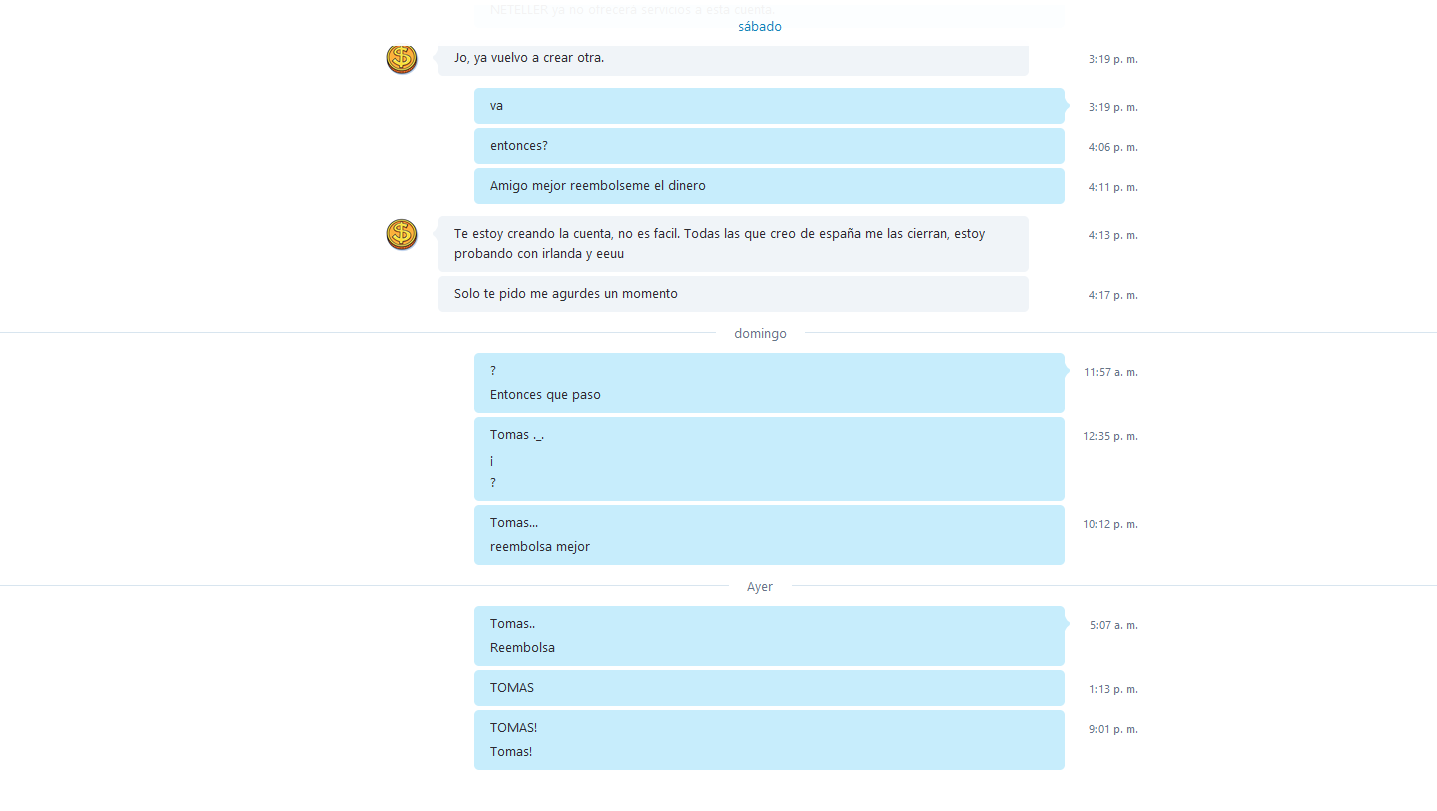Viewport: 1437px width, 811px height.
Task: Click the 'va' message bubble
Action: [769, 106]
